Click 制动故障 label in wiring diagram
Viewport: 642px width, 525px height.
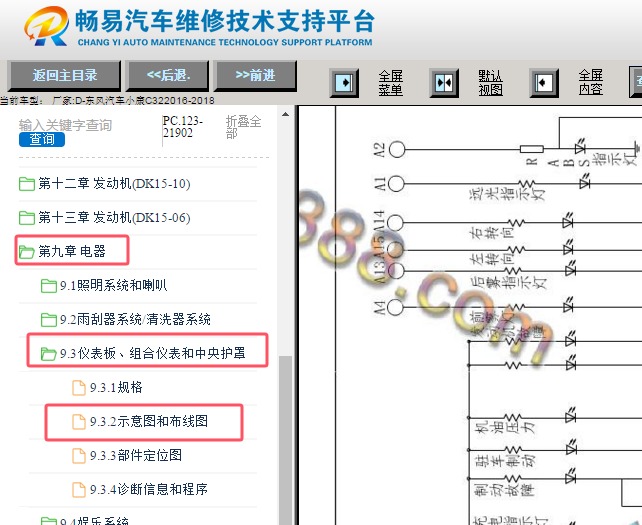point(505,490)
